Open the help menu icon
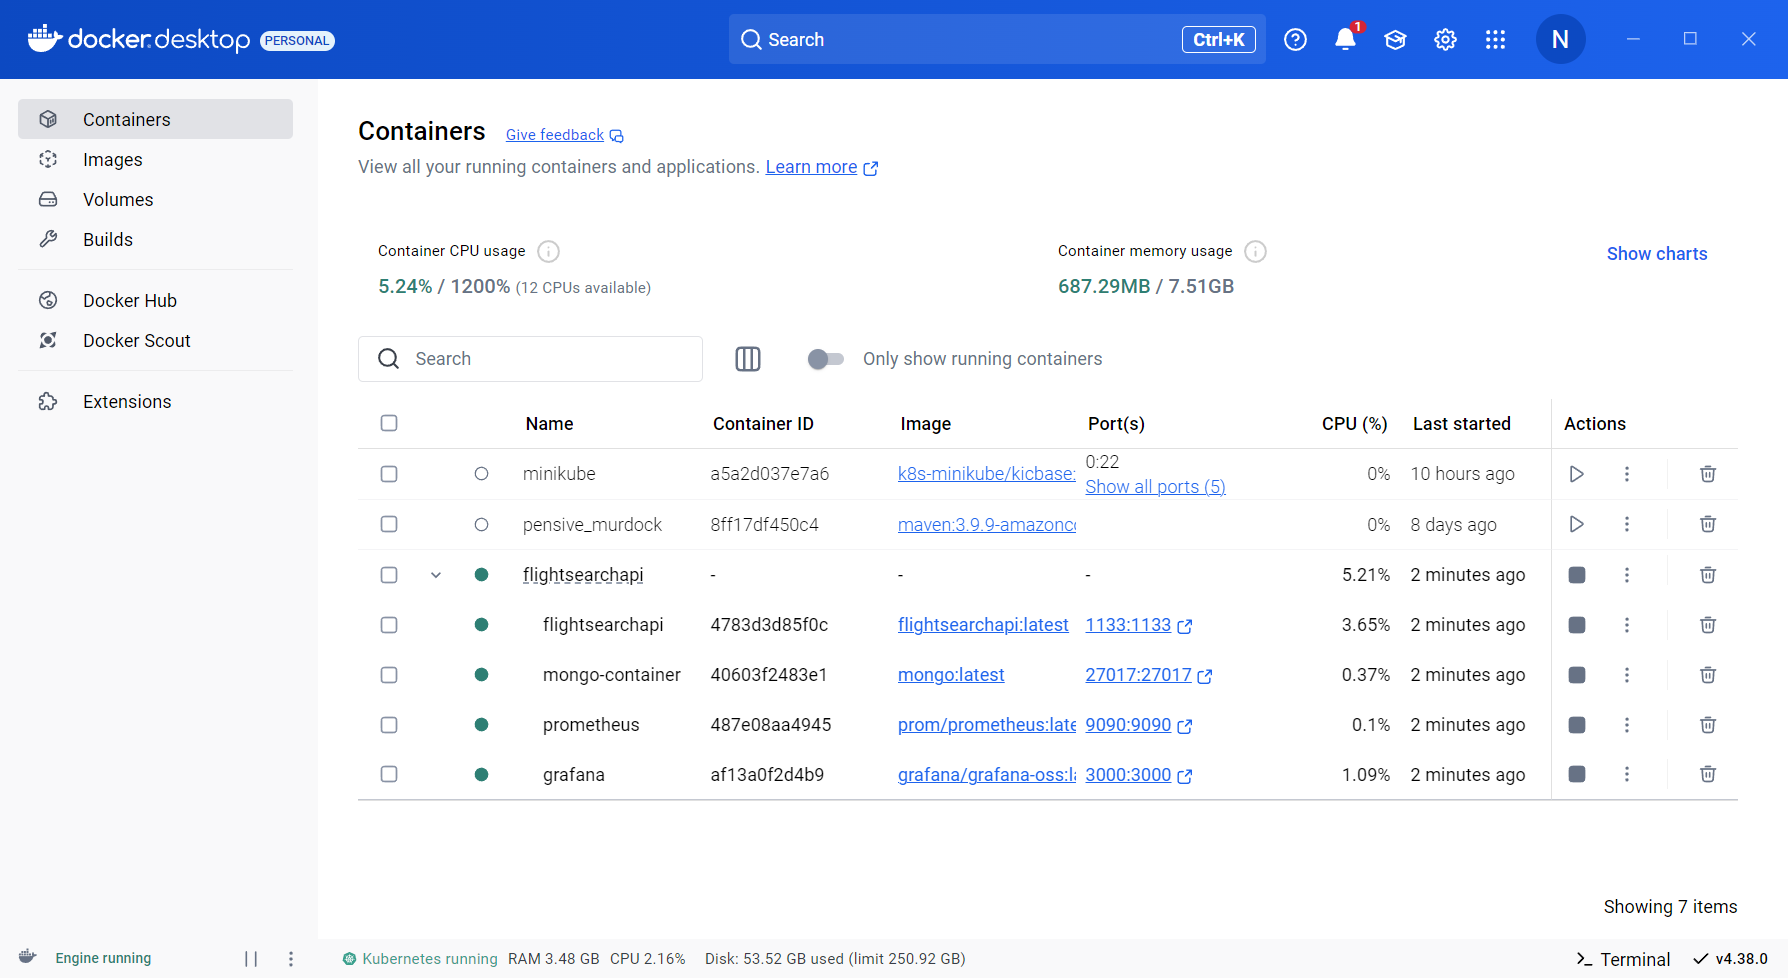1788x978 pixels. (x=1295, y=40)
